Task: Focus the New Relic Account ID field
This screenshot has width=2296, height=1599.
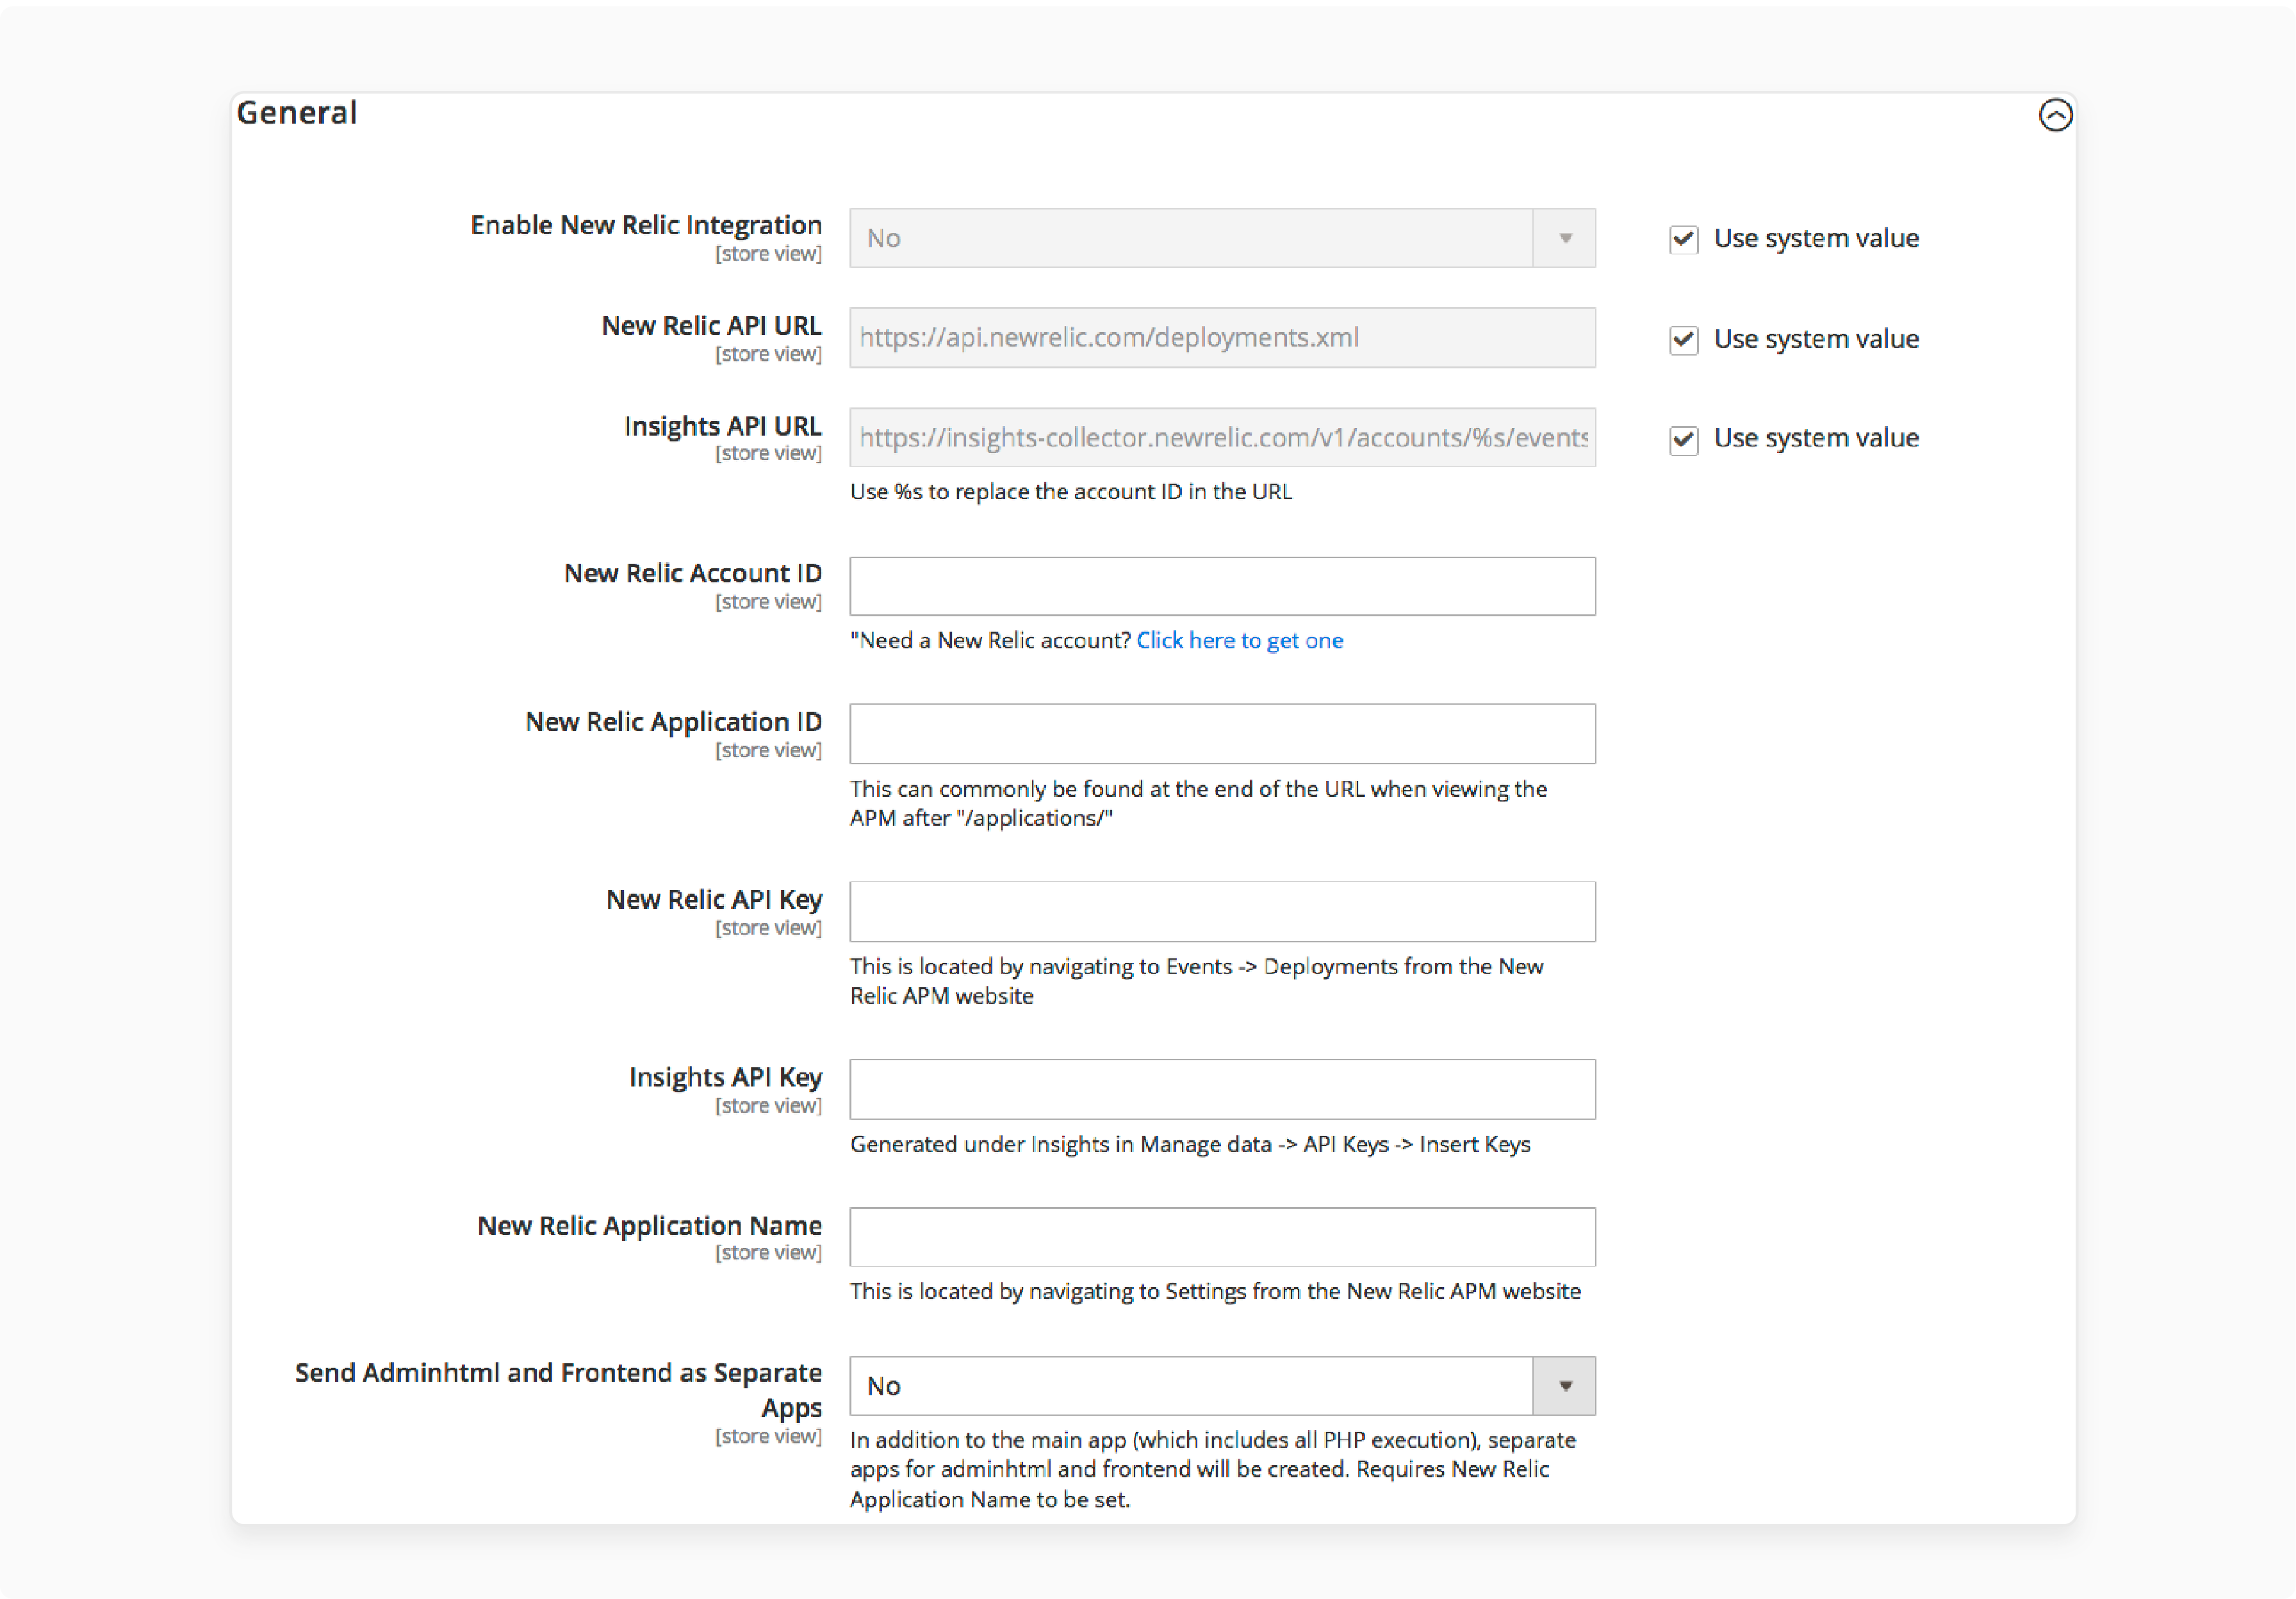Action: pyautogui.click(x=1222, y=586)
